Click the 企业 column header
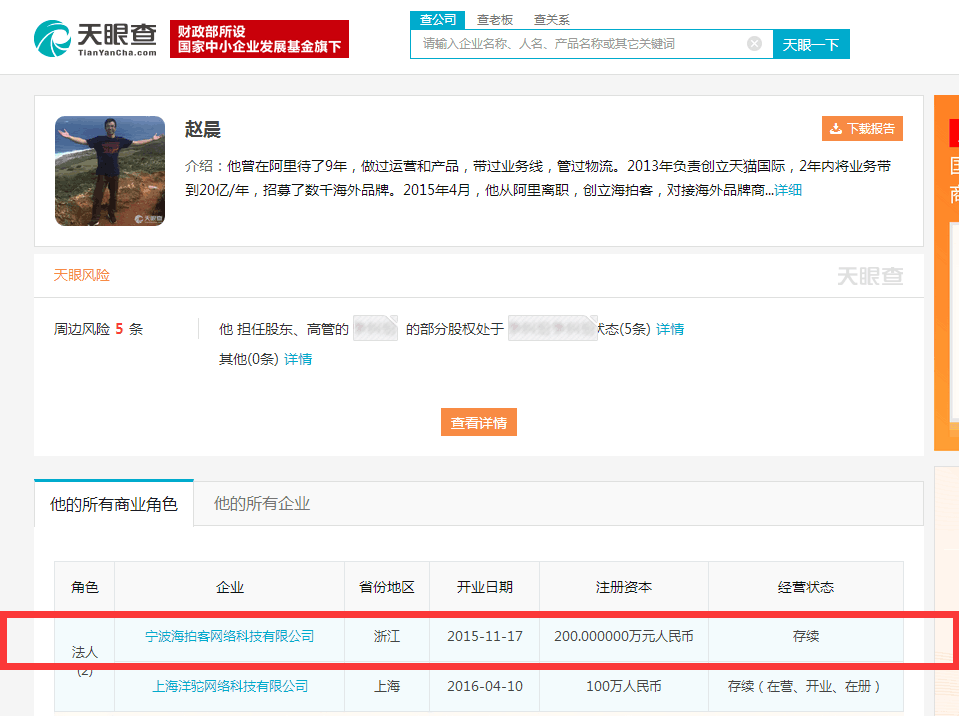The image size is (959, 716). pos(229,587)
